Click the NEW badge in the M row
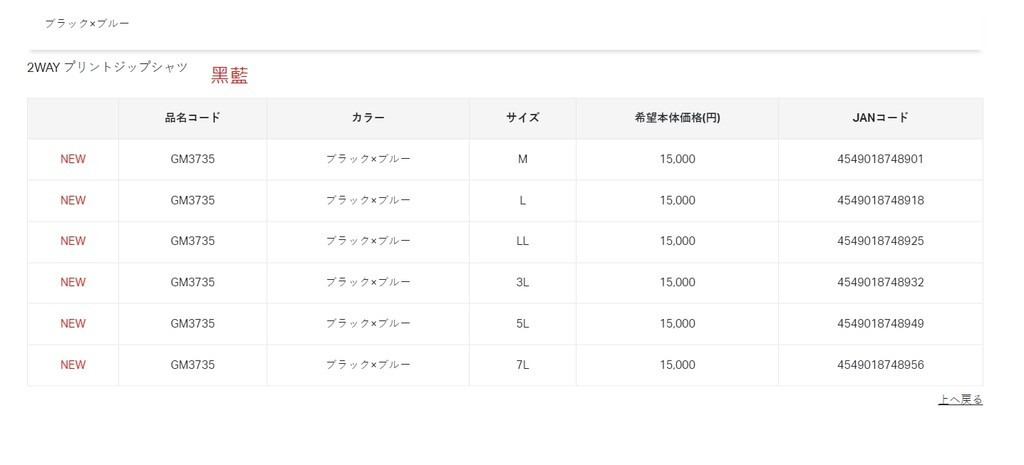This screenshot has height=465, width=1024. pos(73,159)
